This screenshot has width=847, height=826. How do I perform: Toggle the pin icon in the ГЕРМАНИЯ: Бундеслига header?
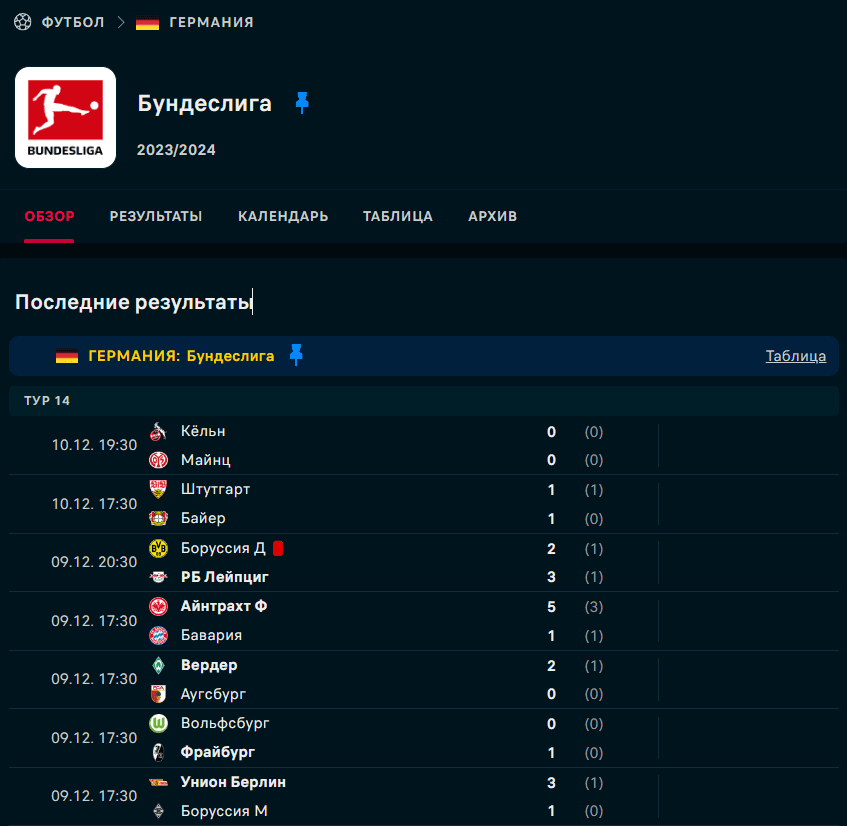pos(296,355)
